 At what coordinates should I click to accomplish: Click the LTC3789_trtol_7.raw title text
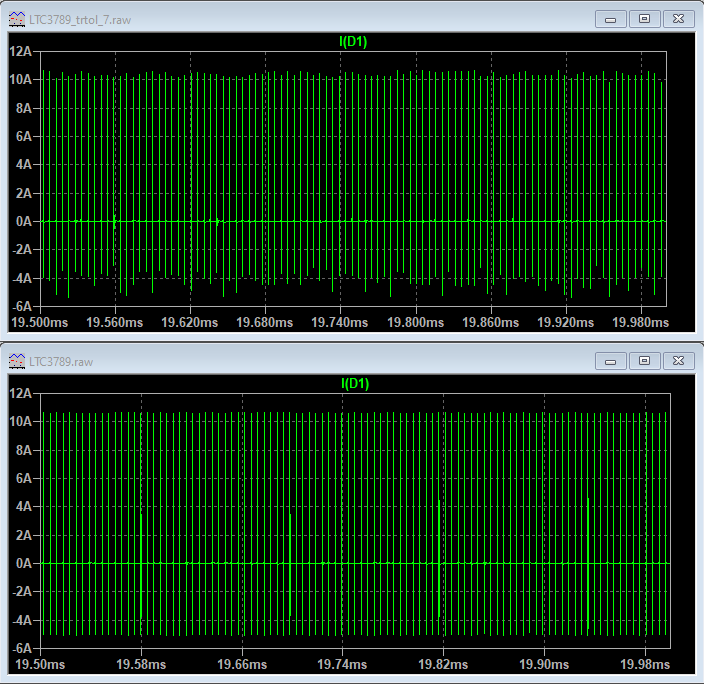(80, 20)
